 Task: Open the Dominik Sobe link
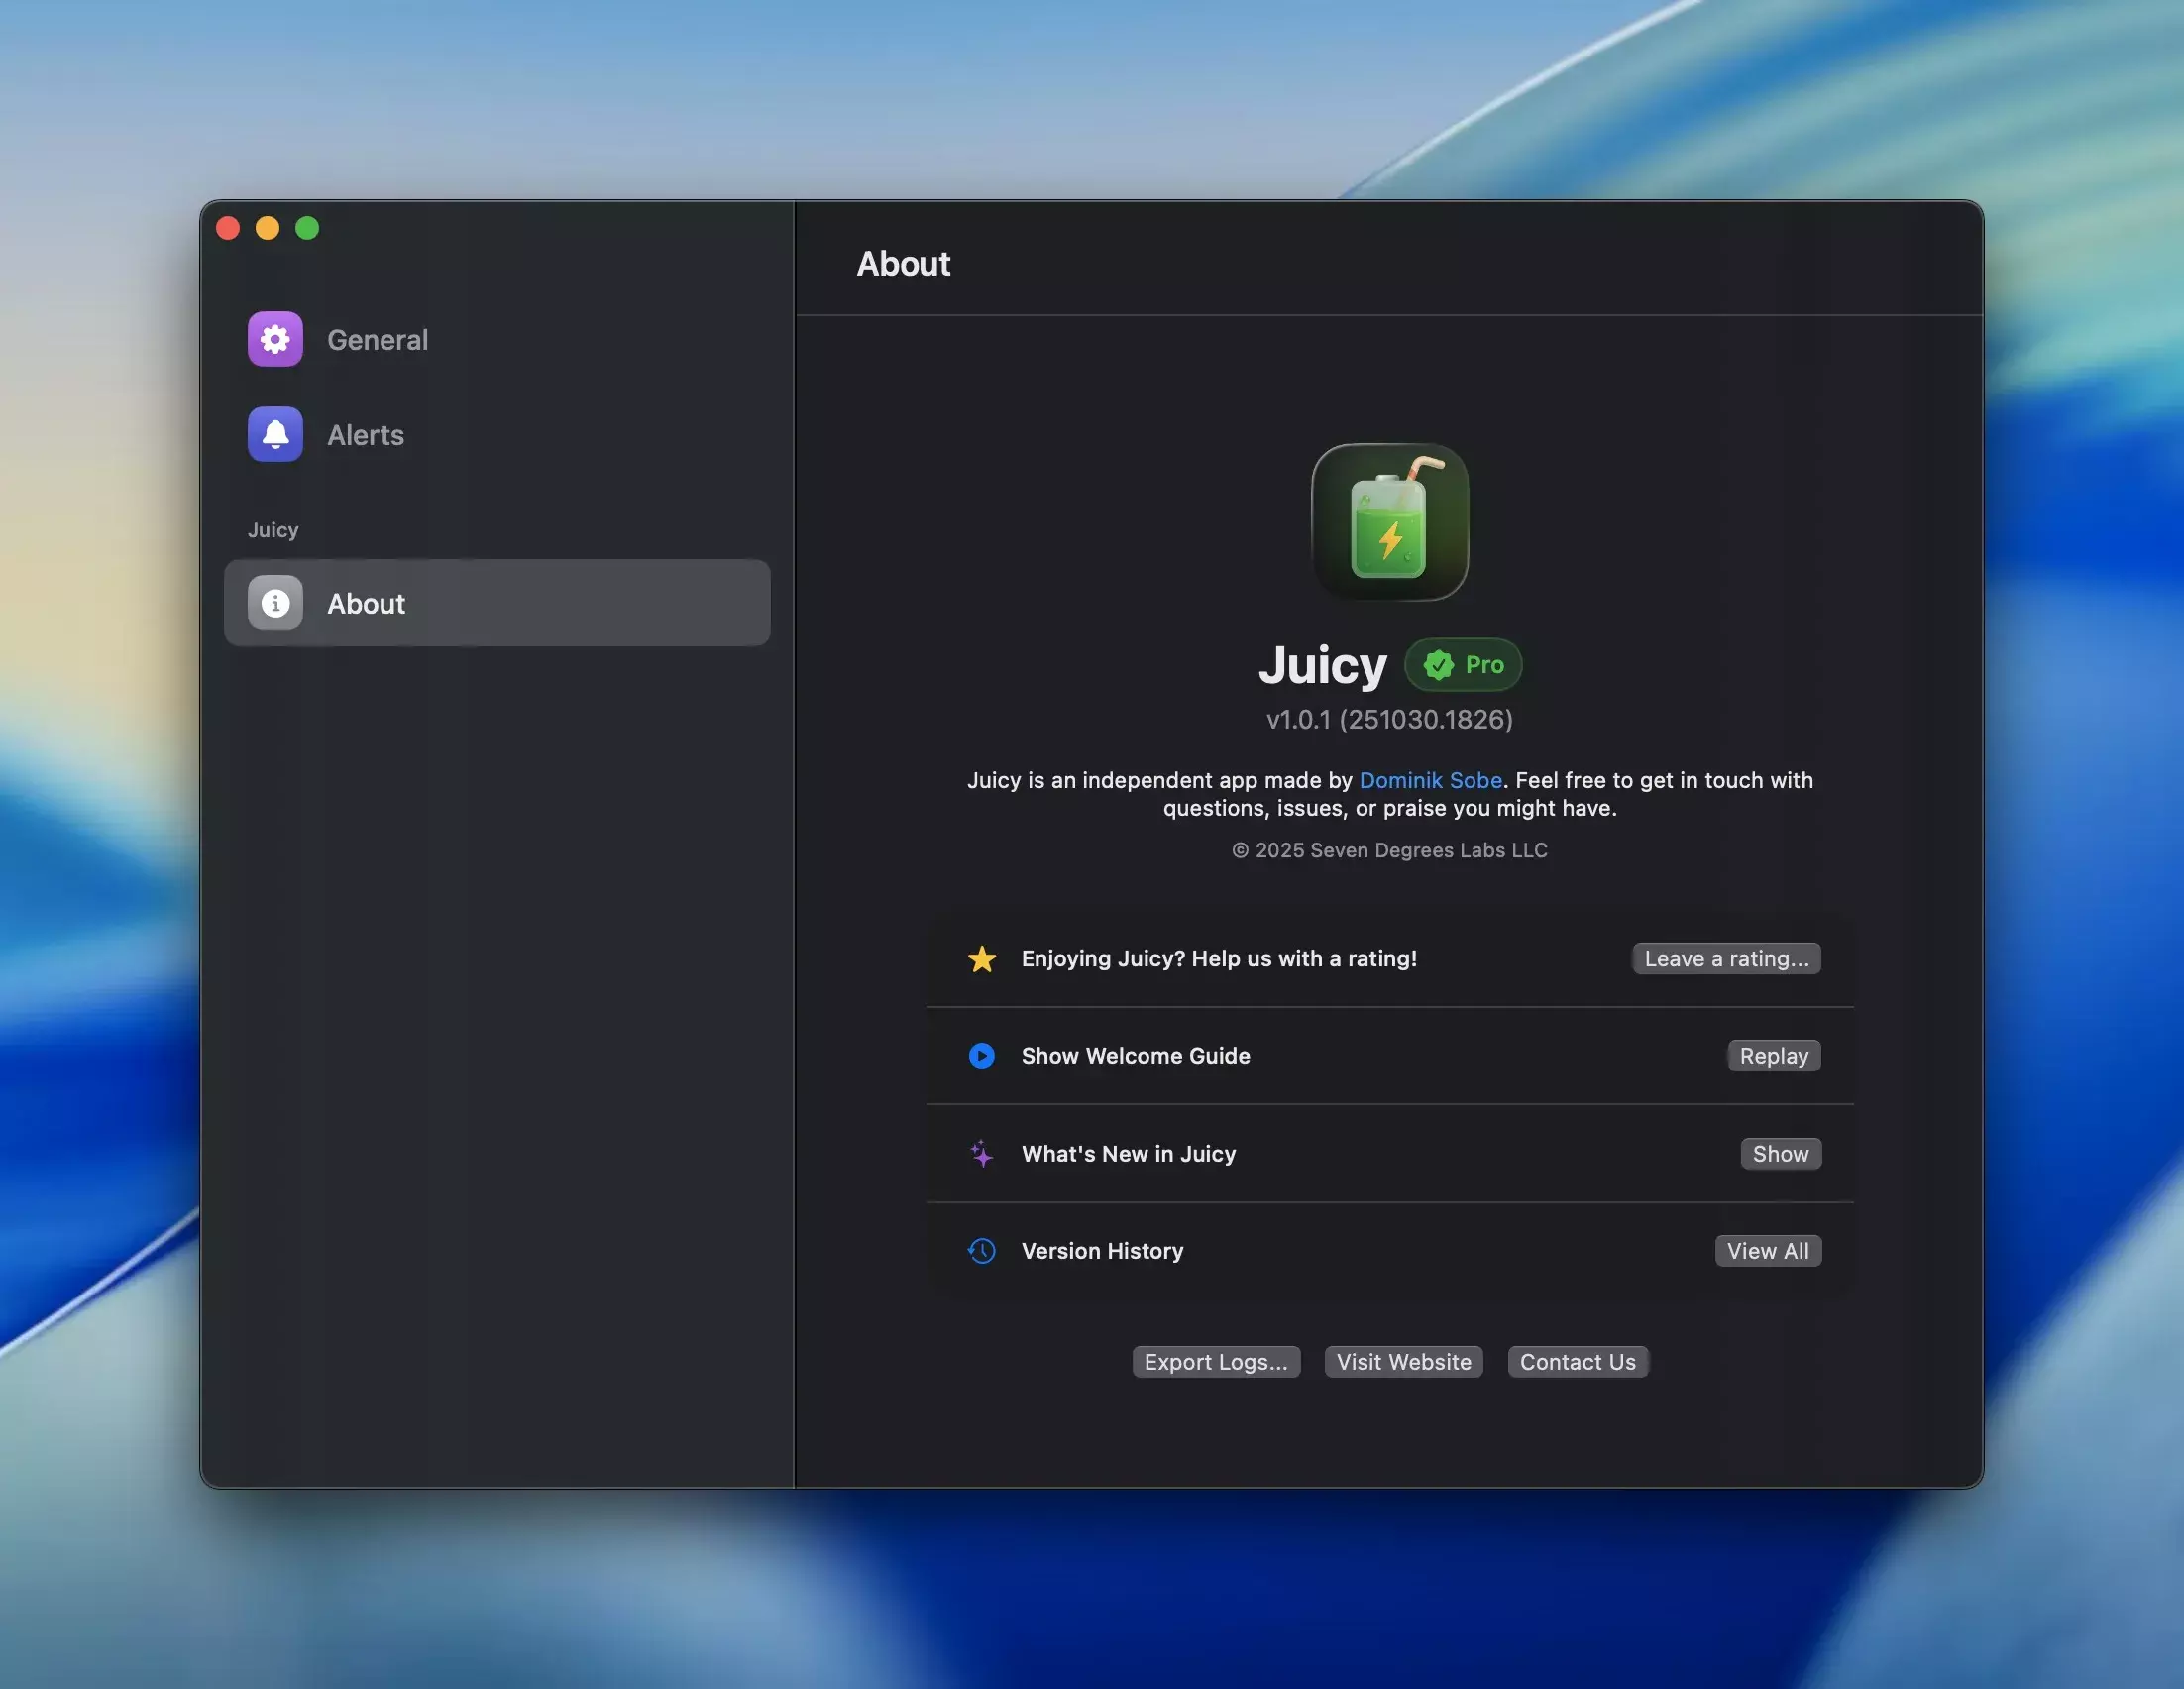(x=1430, y=780)
